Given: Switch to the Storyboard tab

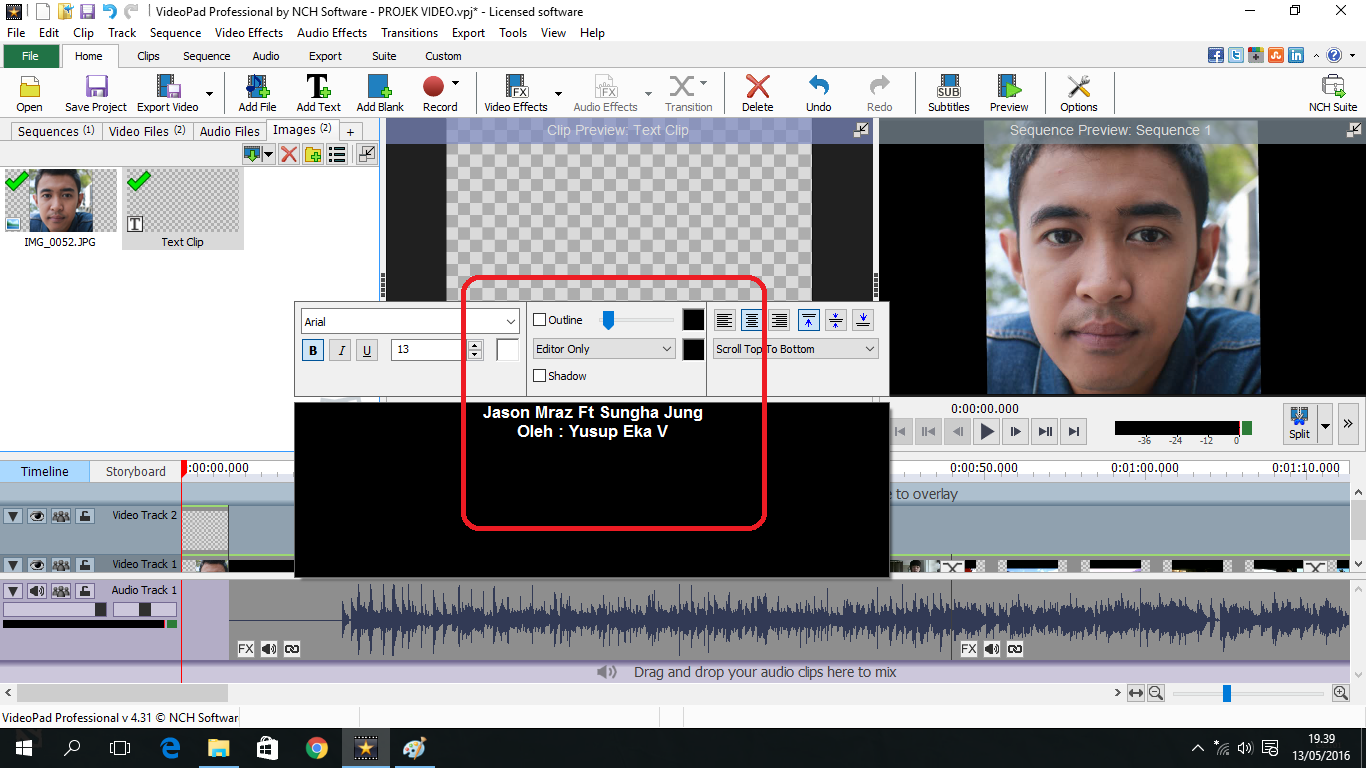Looking at the screenshot, I should click(136, 471).
